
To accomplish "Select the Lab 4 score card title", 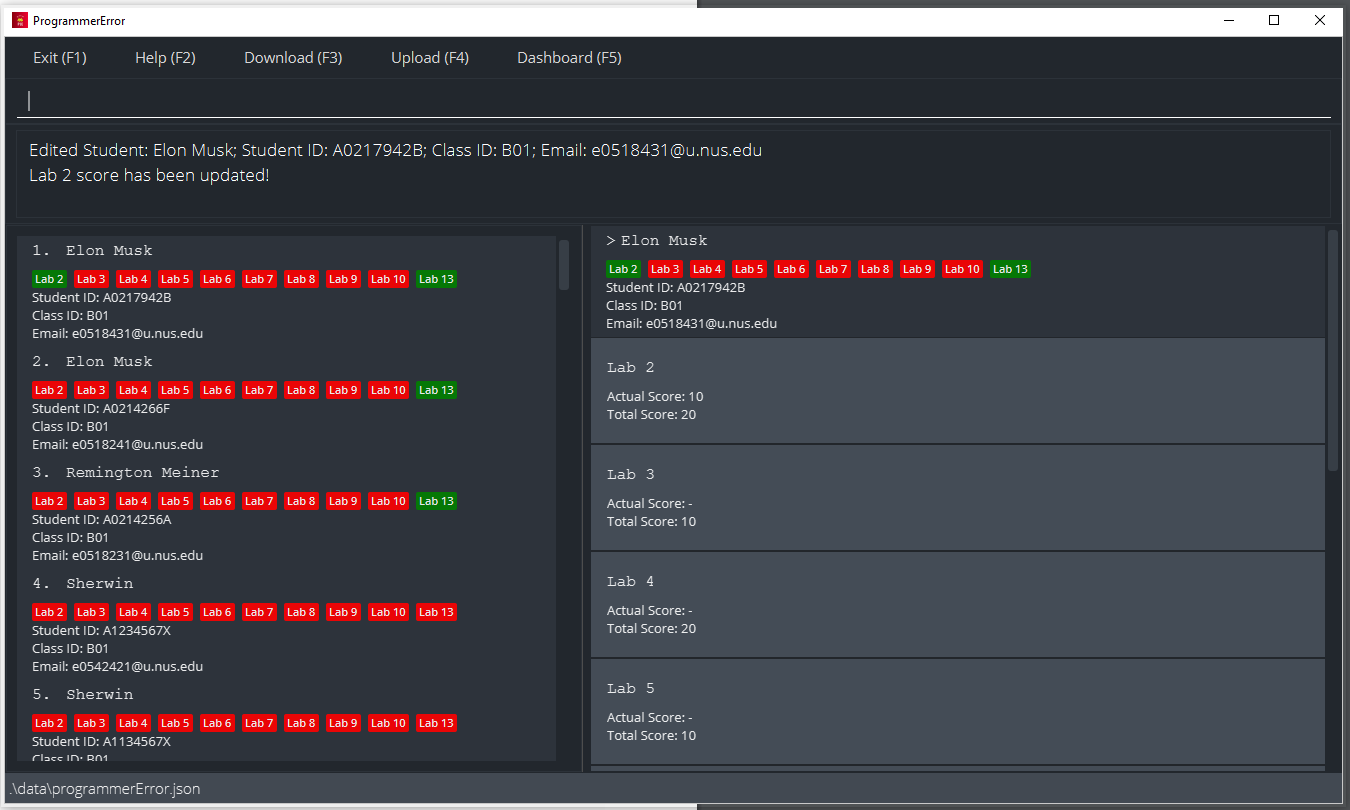I will click(630, 582).
